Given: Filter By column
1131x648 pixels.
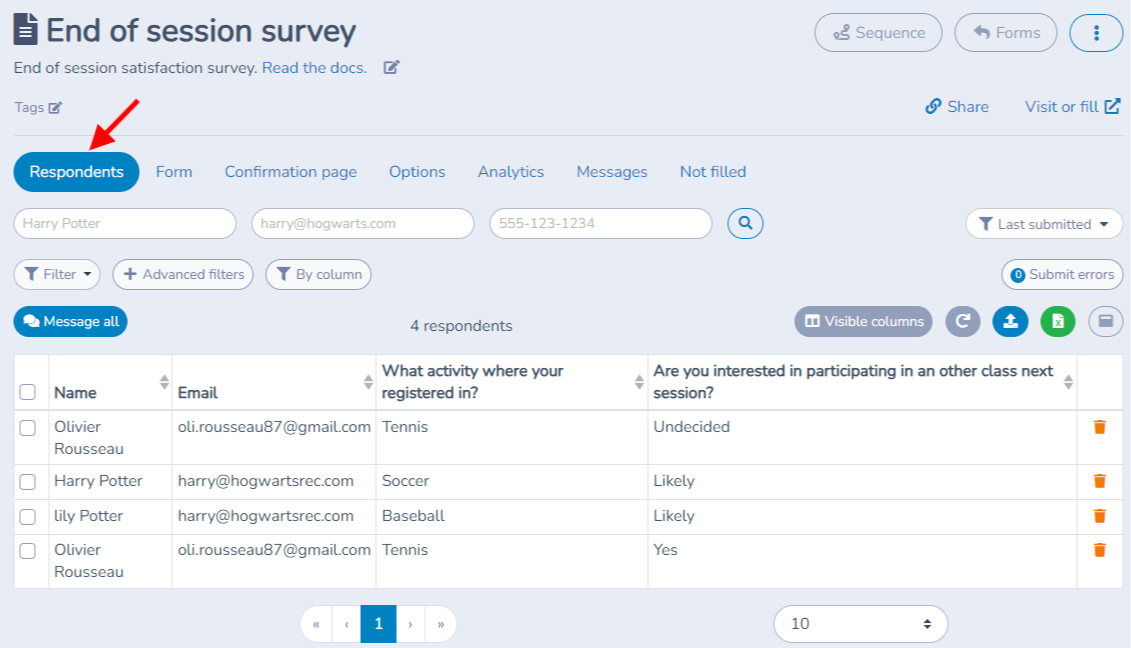Looking at the screenshot, I should (318, 274).
